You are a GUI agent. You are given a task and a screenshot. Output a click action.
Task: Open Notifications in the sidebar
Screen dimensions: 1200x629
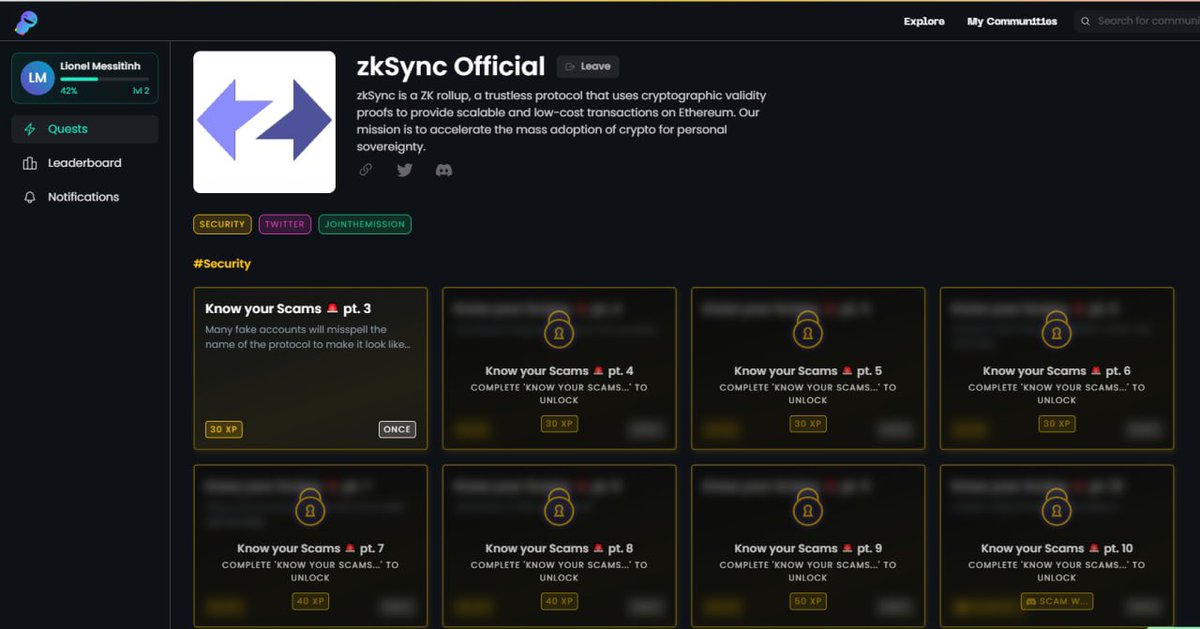[85, 197]
